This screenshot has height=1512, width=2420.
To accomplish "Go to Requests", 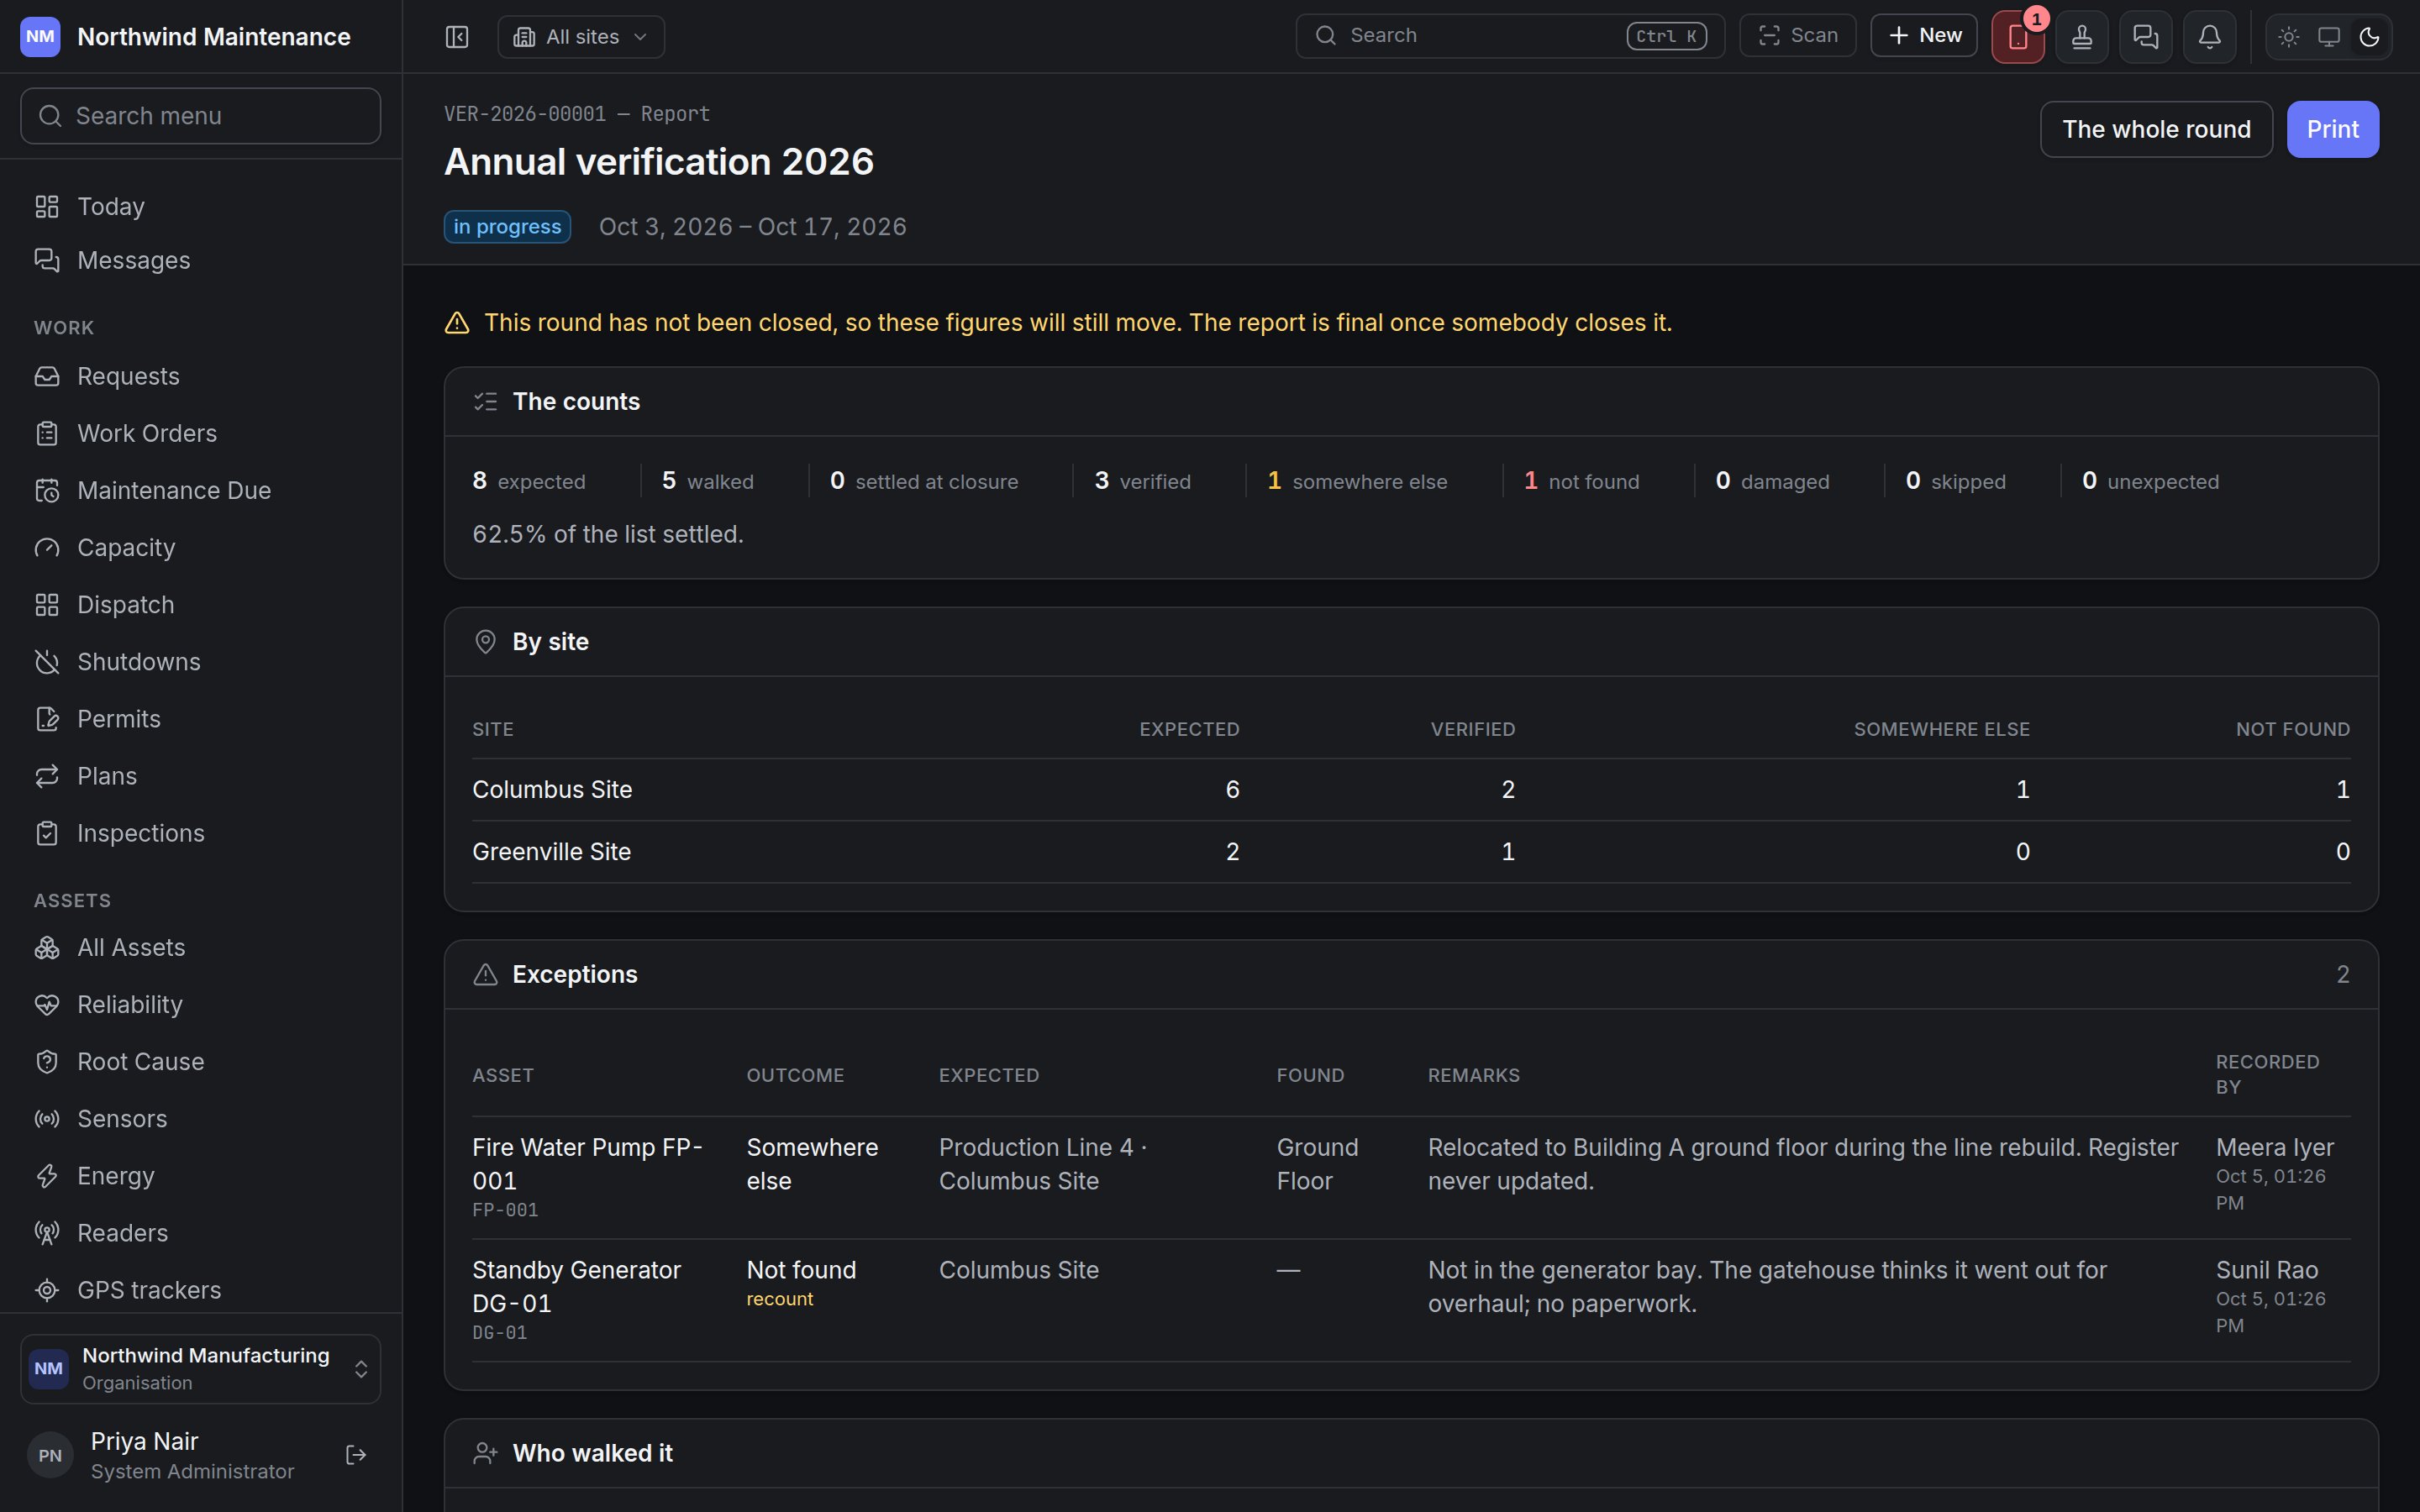I will pos(201,376).
